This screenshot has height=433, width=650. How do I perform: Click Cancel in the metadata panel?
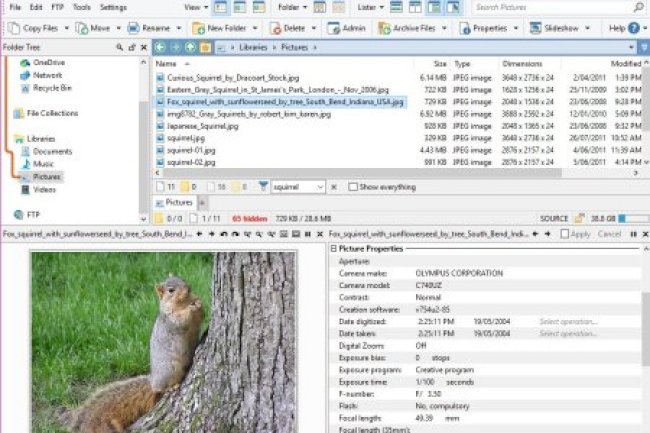609,234
